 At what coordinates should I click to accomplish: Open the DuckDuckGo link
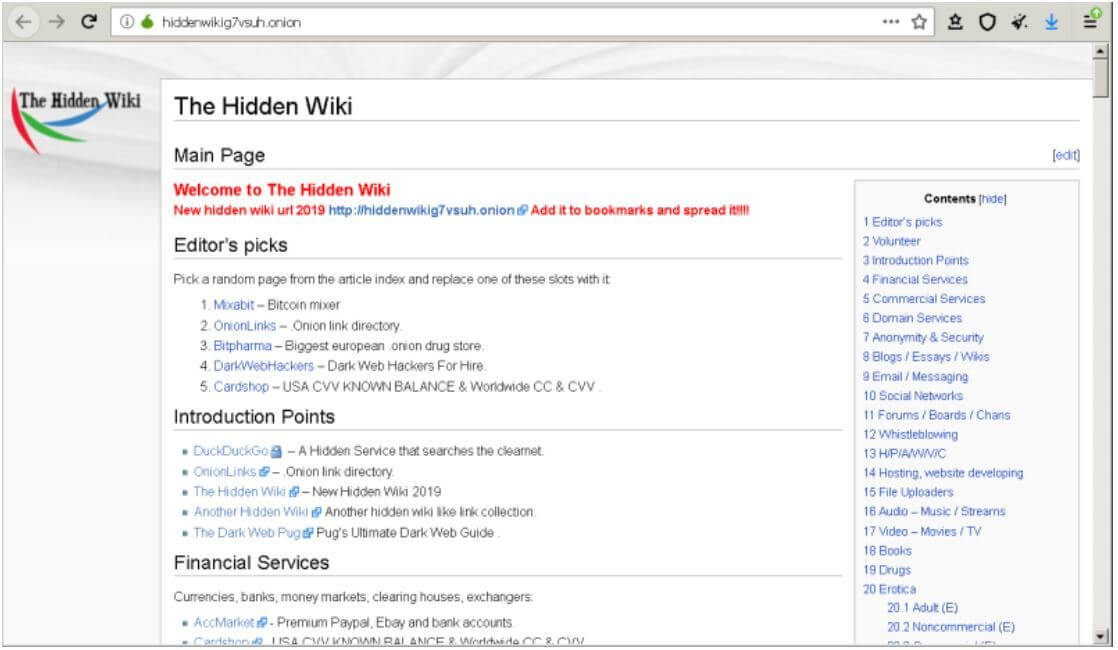click(x=230, y=450)
